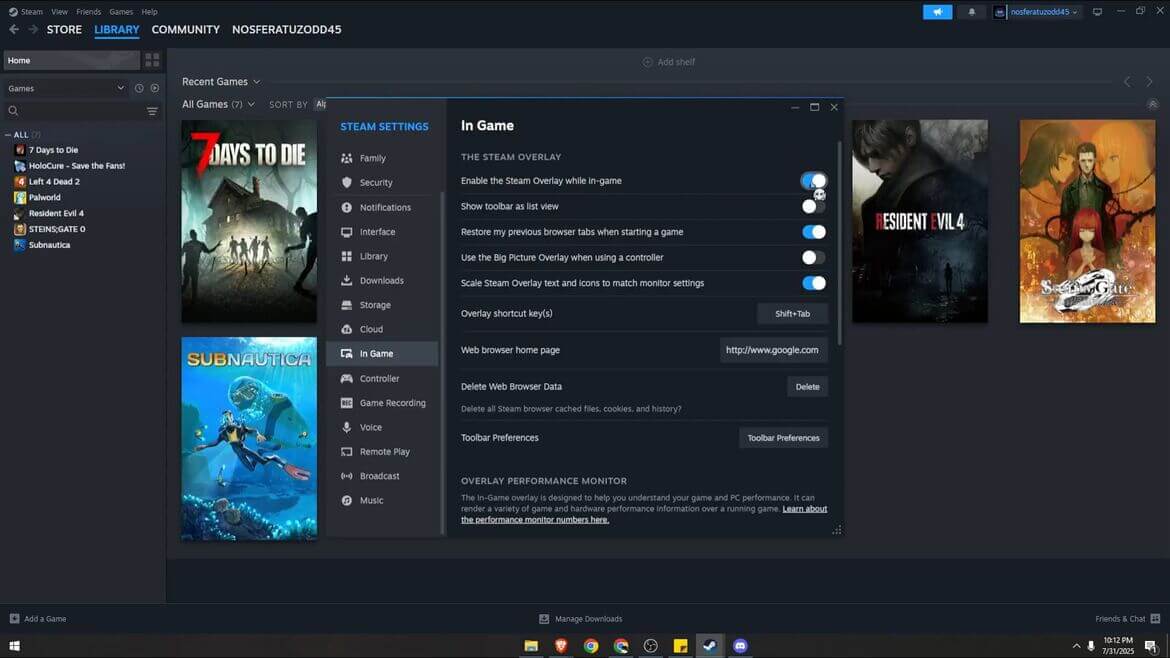Open Manage Downloads
The width and height of the screenshot is (1170, 658).
[581, 618]
